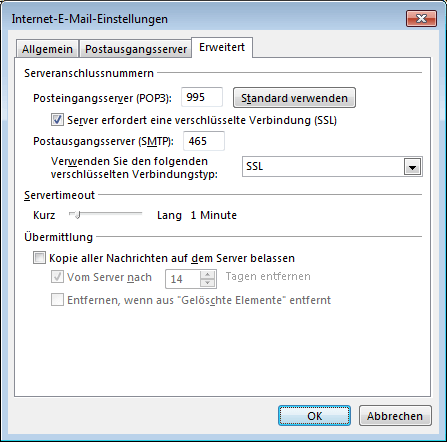
Task: Toggle the SSL encrypted connection checkbox
Action: (57, 119)
